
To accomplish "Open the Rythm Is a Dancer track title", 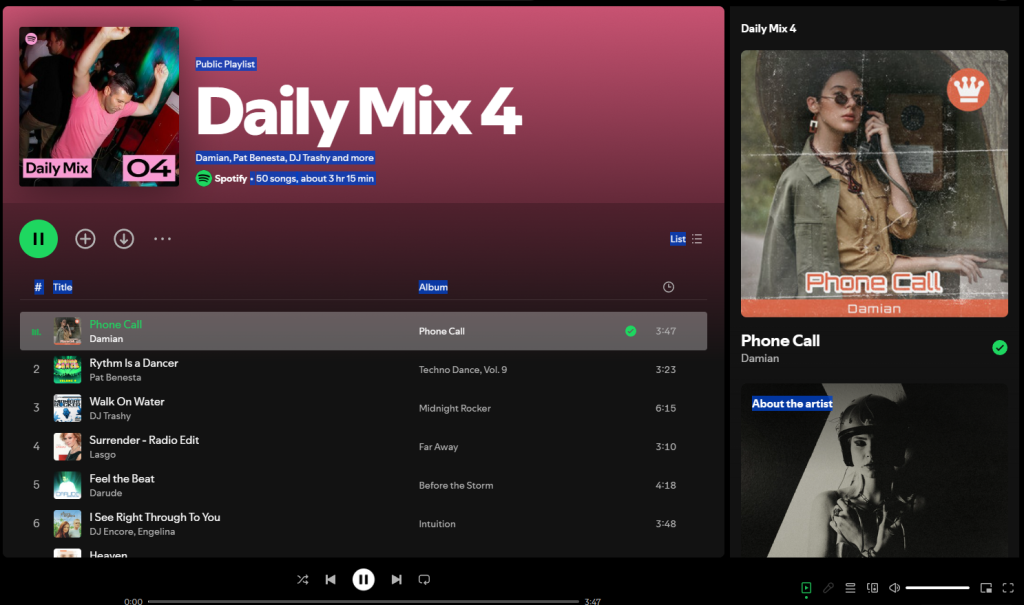I will [134, 363].
